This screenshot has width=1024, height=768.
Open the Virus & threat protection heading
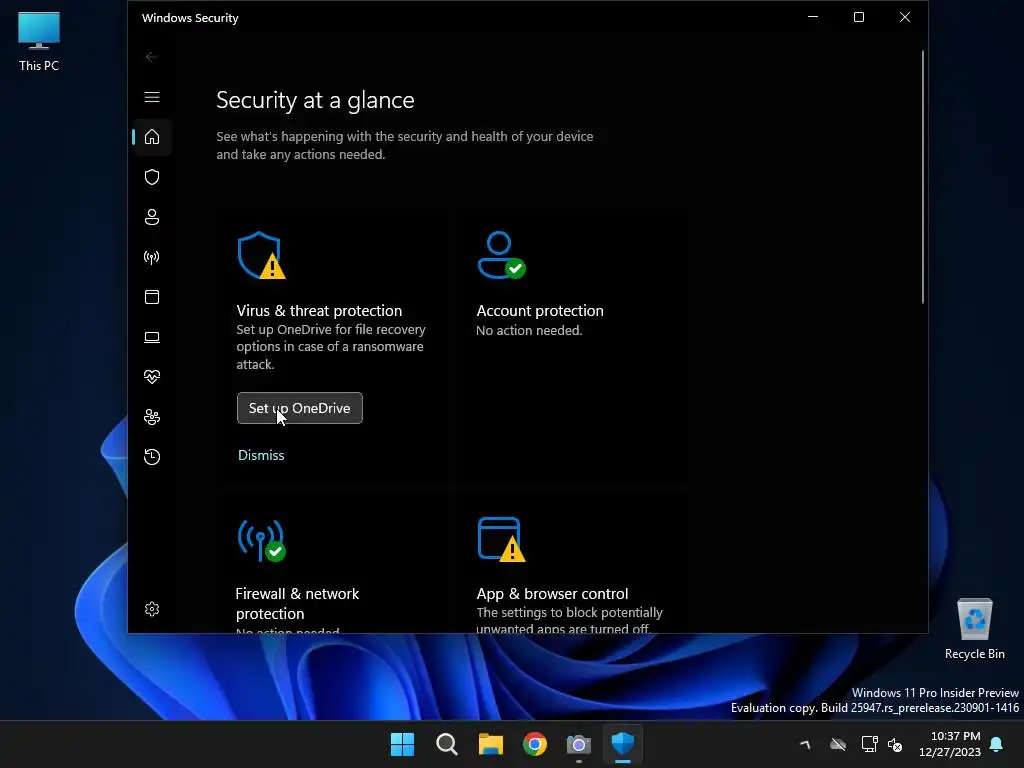tap(319, 311)
